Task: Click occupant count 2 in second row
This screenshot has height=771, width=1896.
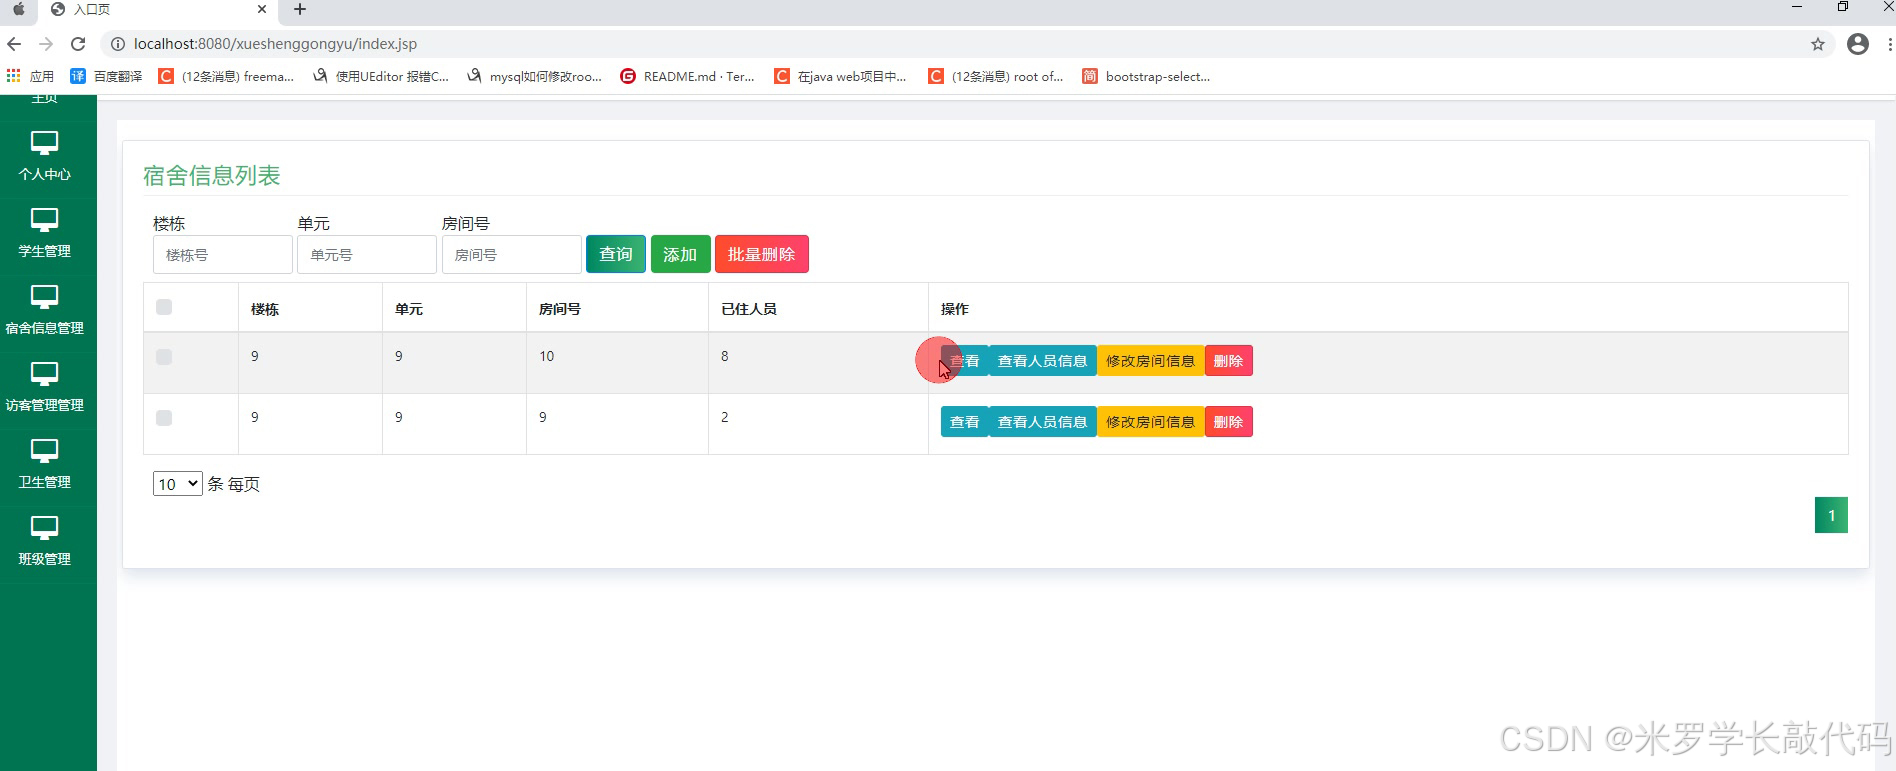Action: (x=725, y=417)
